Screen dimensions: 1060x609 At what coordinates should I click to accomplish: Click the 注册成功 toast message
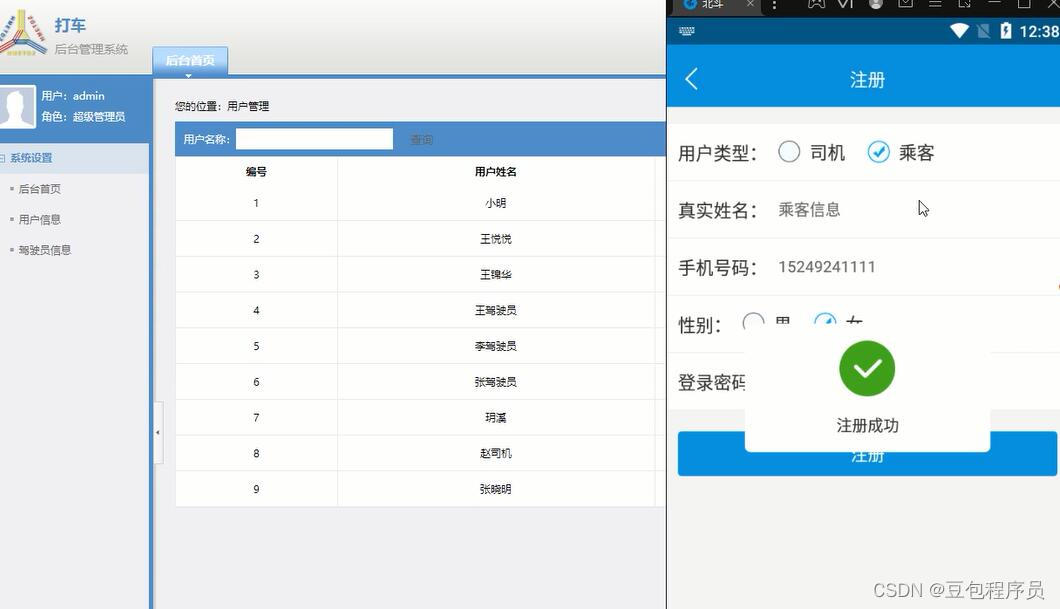pos(867,425)
